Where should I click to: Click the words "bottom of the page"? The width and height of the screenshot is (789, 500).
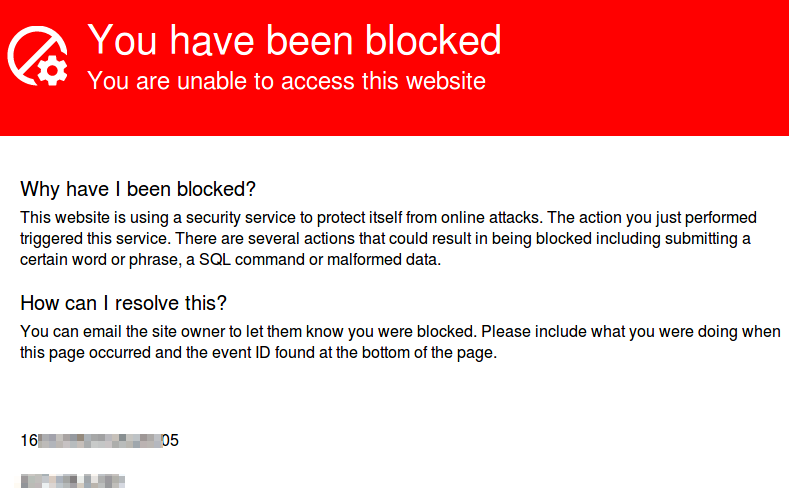427,353
